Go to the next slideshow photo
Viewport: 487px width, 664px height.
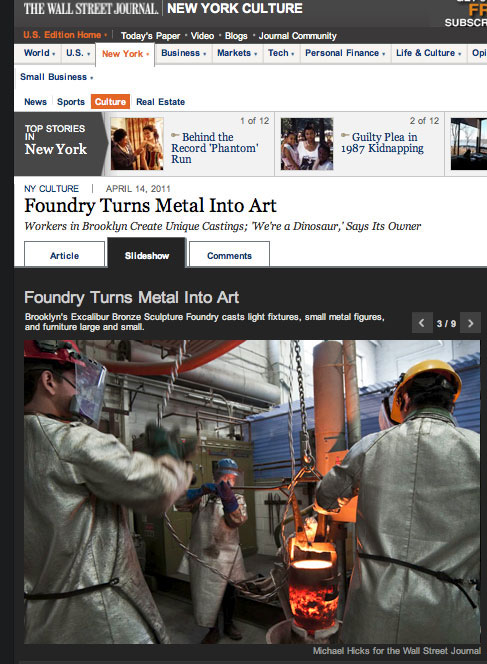(470, 323)
